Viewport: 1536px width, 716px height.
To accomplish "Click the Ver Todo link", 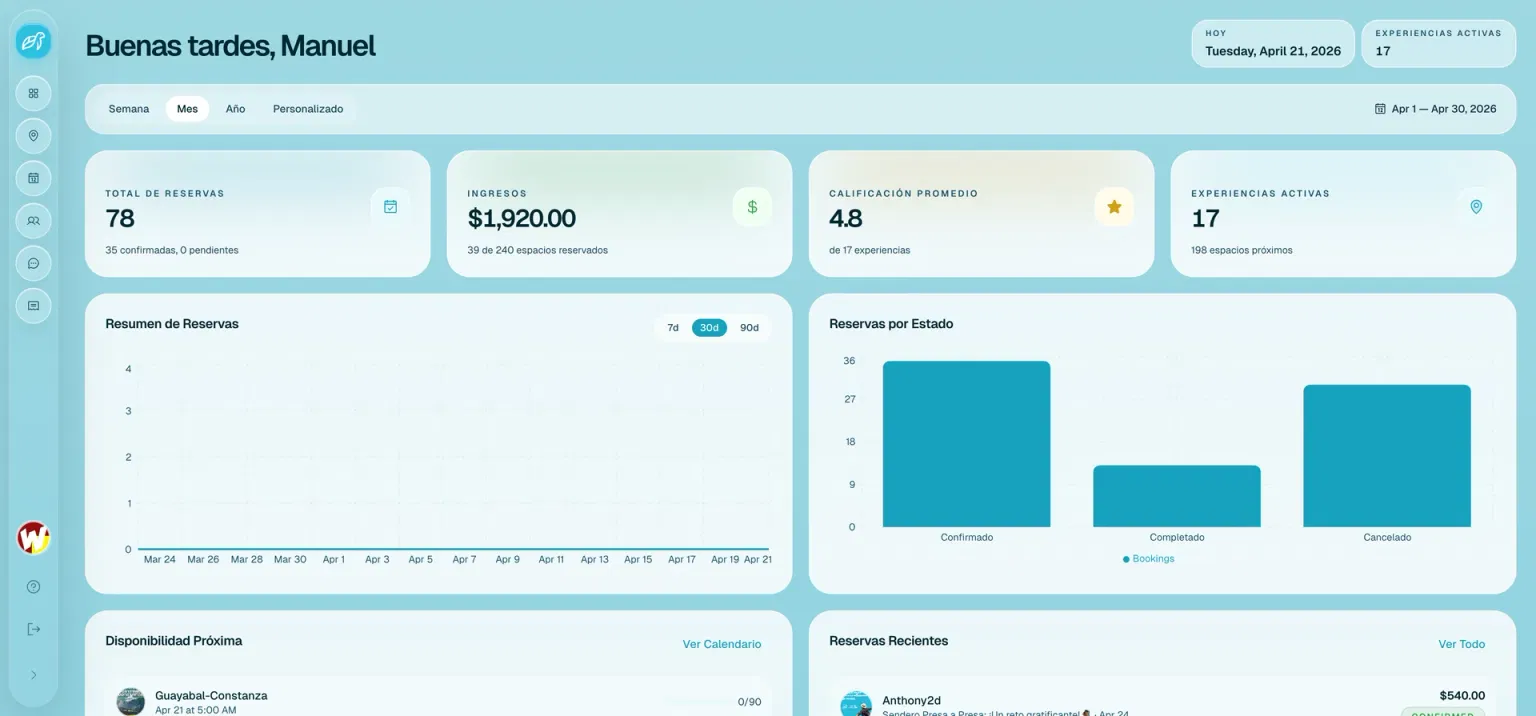I will [x=1462, y=644].
